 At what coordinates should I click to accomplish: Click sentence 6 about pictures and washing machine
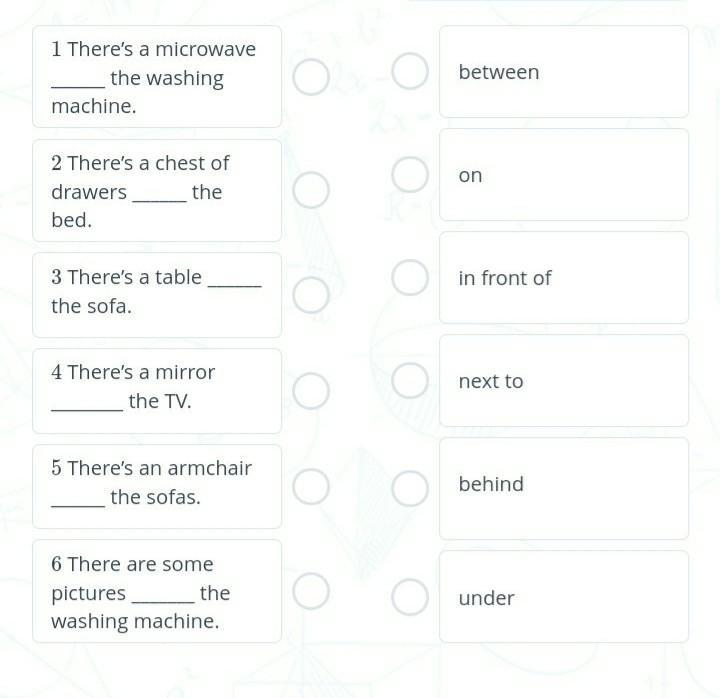coord(157,591)
